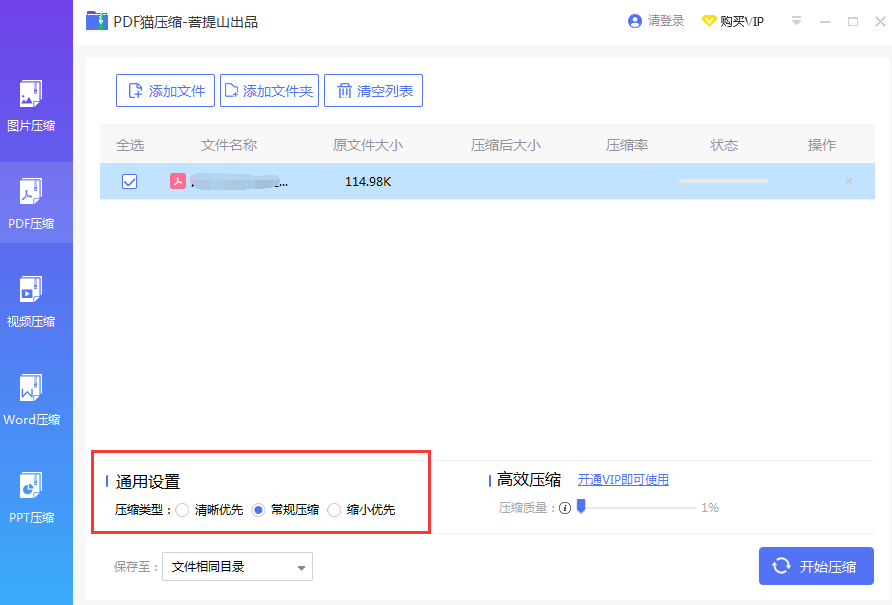Open the Word压缩 section
Screen dimensions: 892x605
(x=31, y=400)
